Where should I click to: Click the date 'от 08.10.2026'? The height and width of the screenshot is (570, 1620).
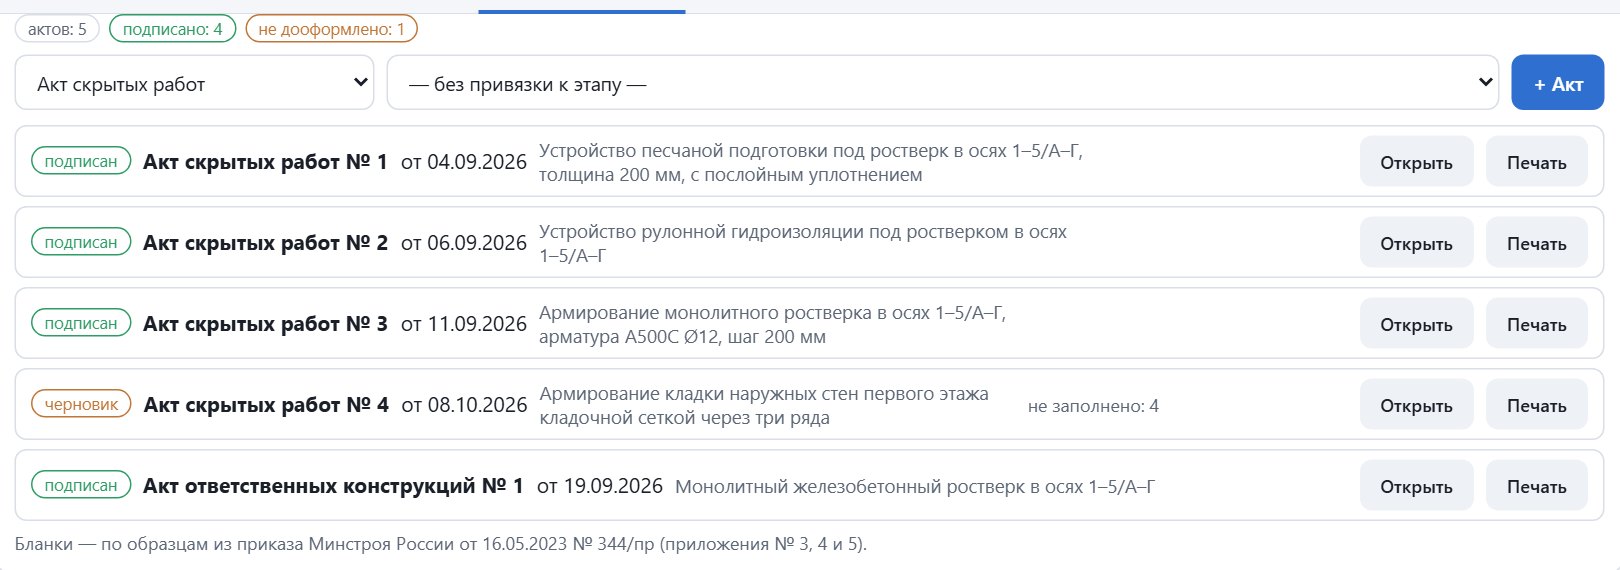click(464, 405)
